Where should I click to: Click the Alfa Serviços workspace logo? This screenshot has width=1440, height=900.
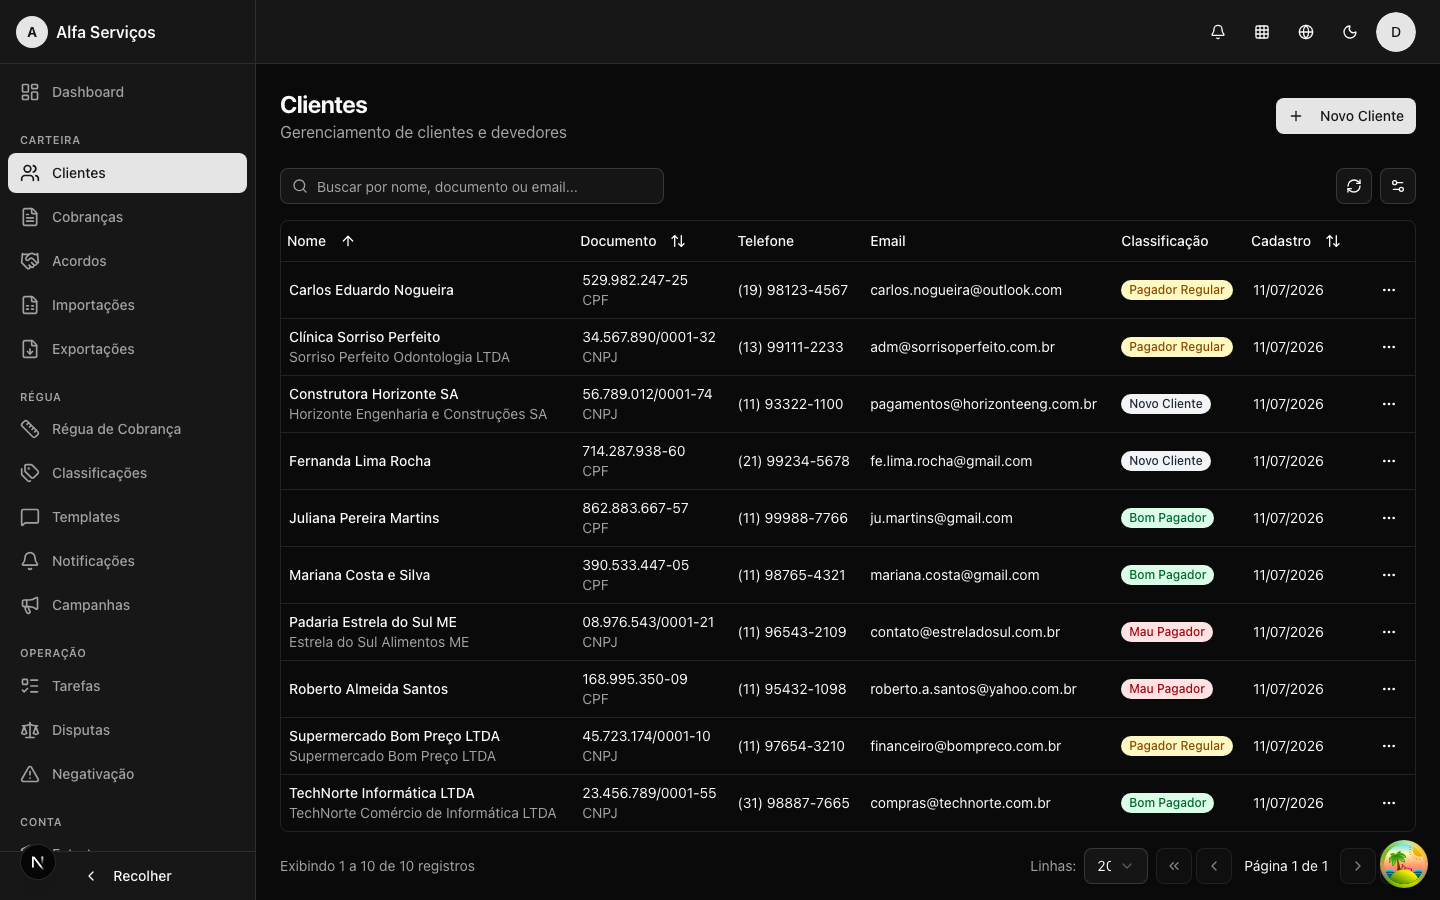click(x=32, y=32)
